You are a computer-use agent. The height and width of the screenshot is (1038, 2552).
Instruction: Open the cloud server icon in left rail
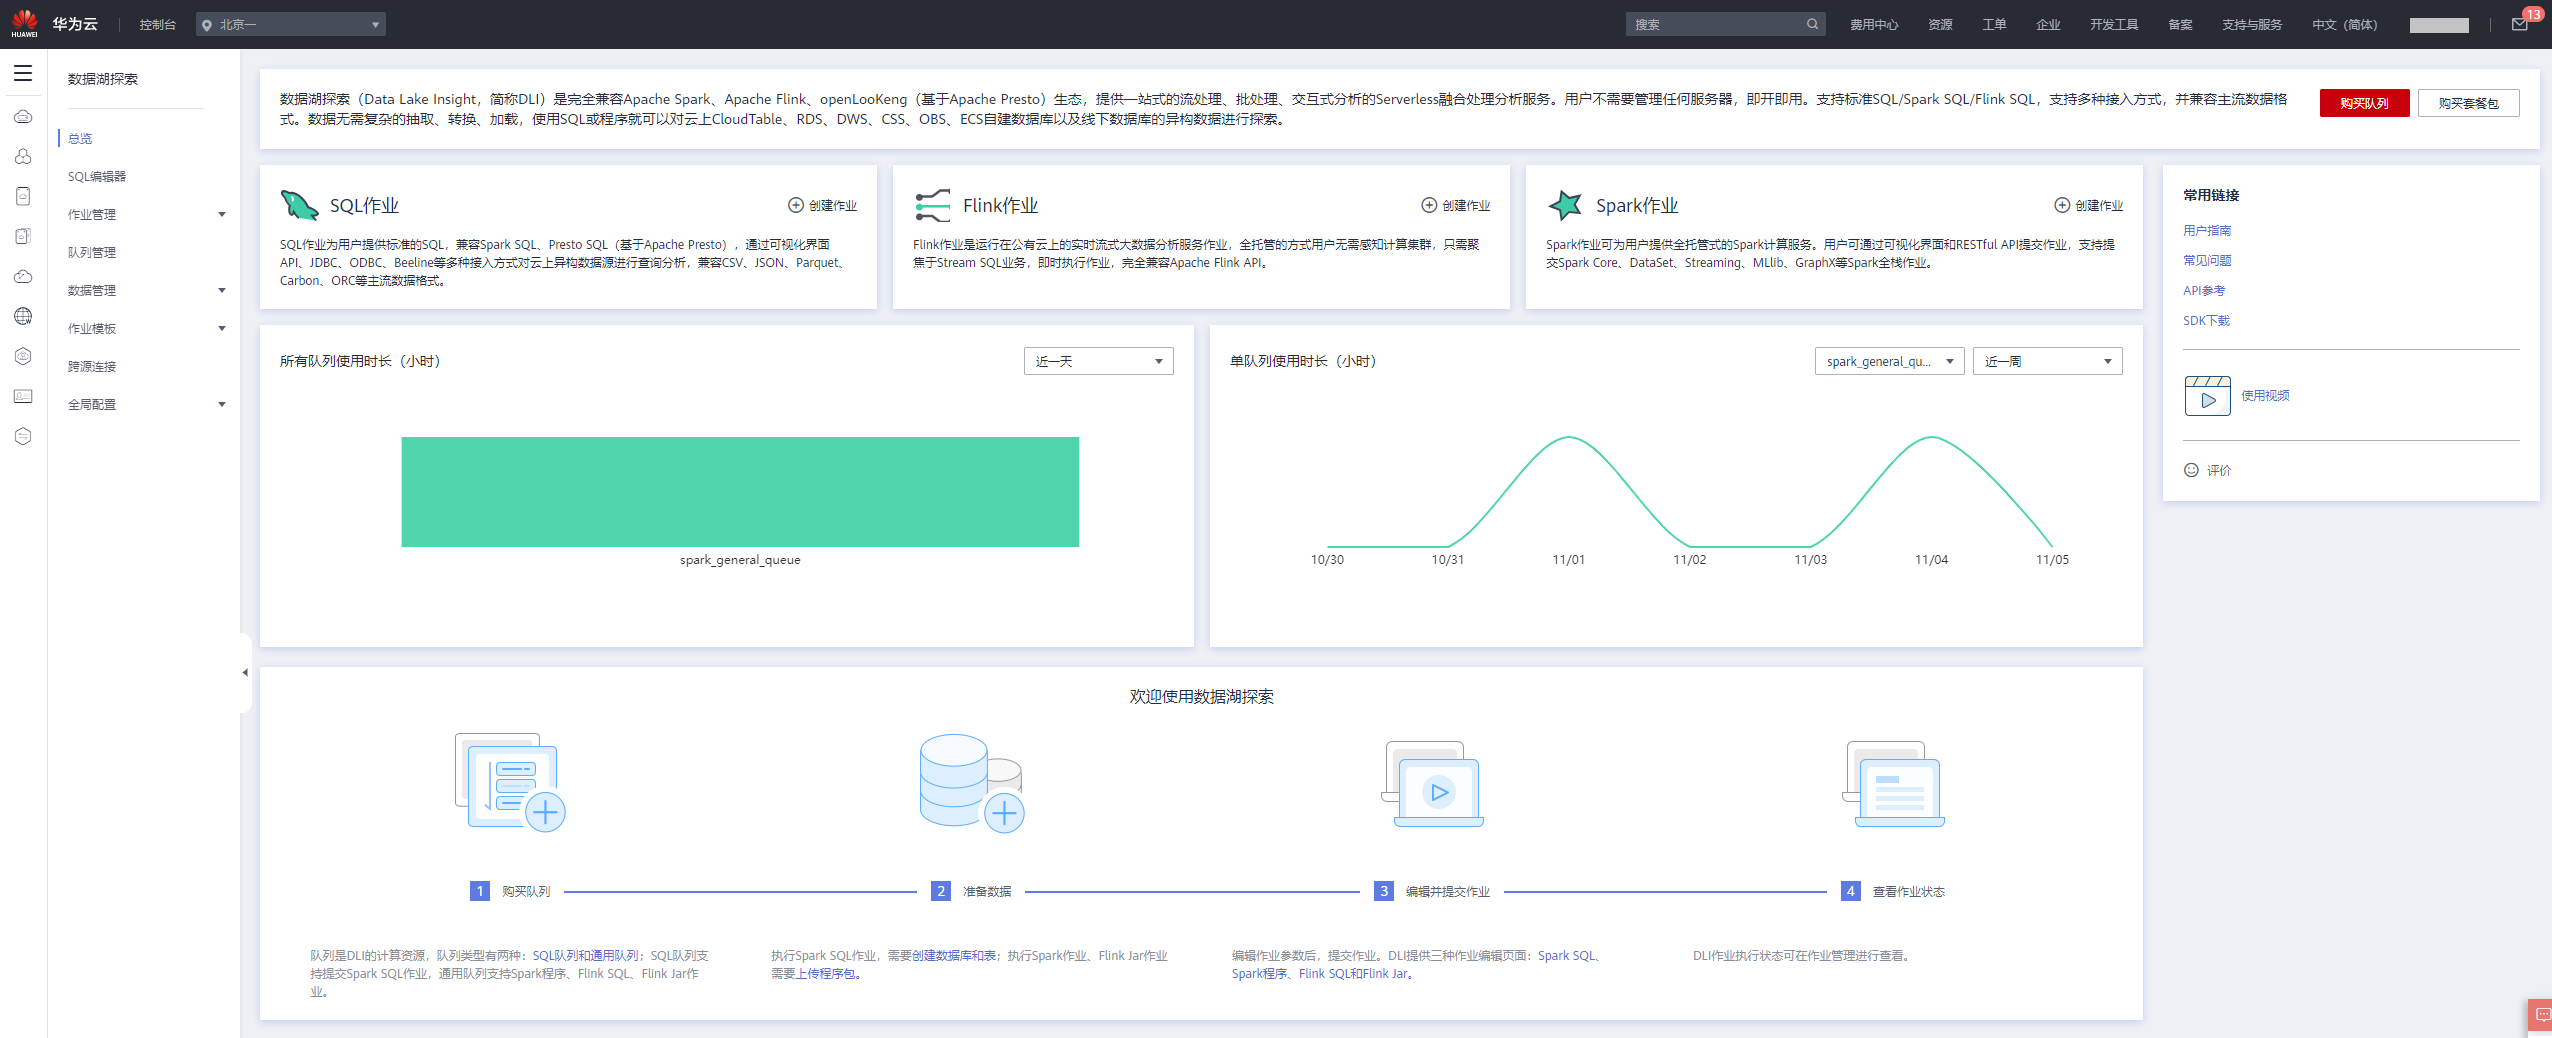pyautogui.click(x=23, y=117)
